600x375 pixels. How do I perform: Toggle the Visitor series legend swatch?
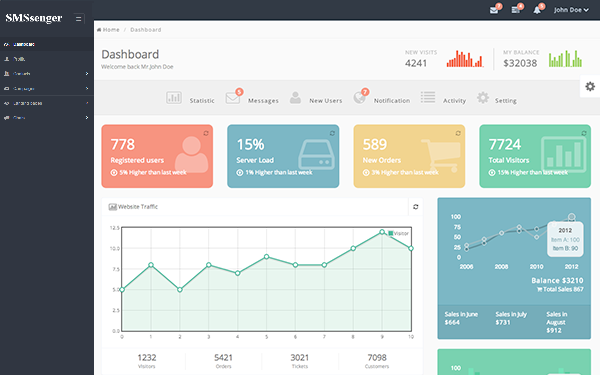[390, 233]
